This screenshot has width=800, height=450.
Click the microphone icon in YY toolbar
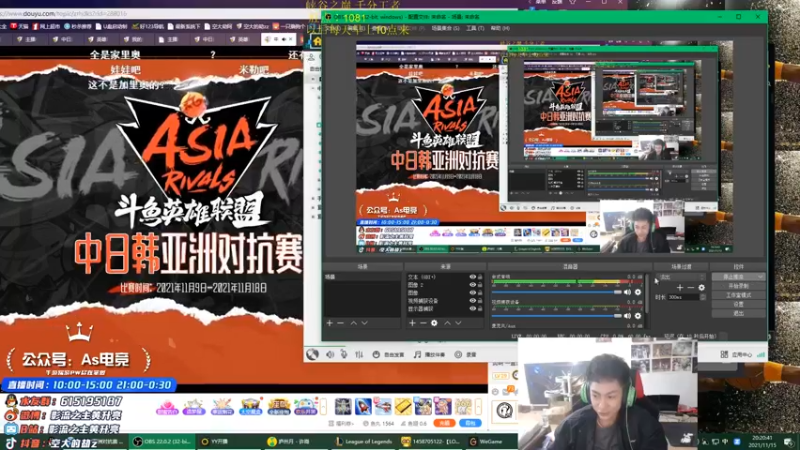pyautogui.click(x=344, y=355)
